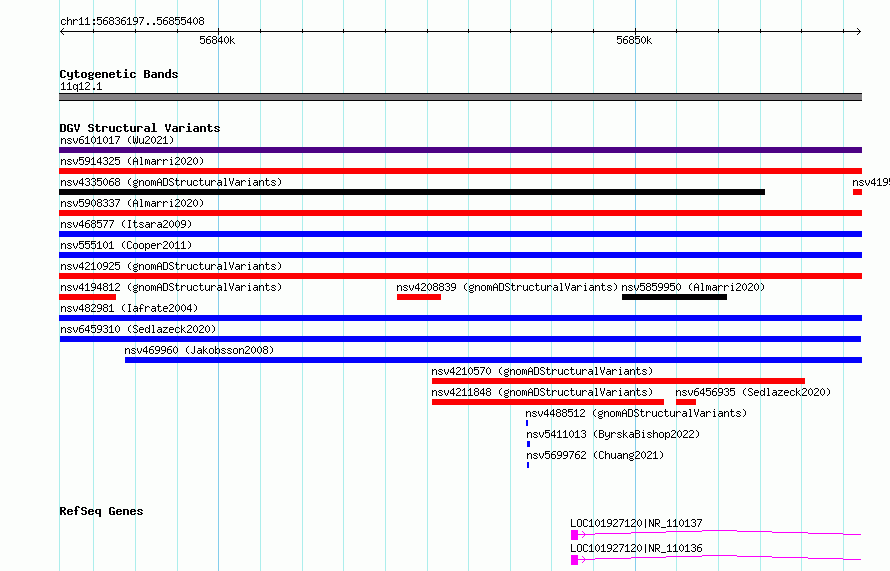Open nsv4488512 (gnomADStructuralVariants) label
Viewport: 890px width, 571px height.
pyautogui.click(x=636, y=413)
